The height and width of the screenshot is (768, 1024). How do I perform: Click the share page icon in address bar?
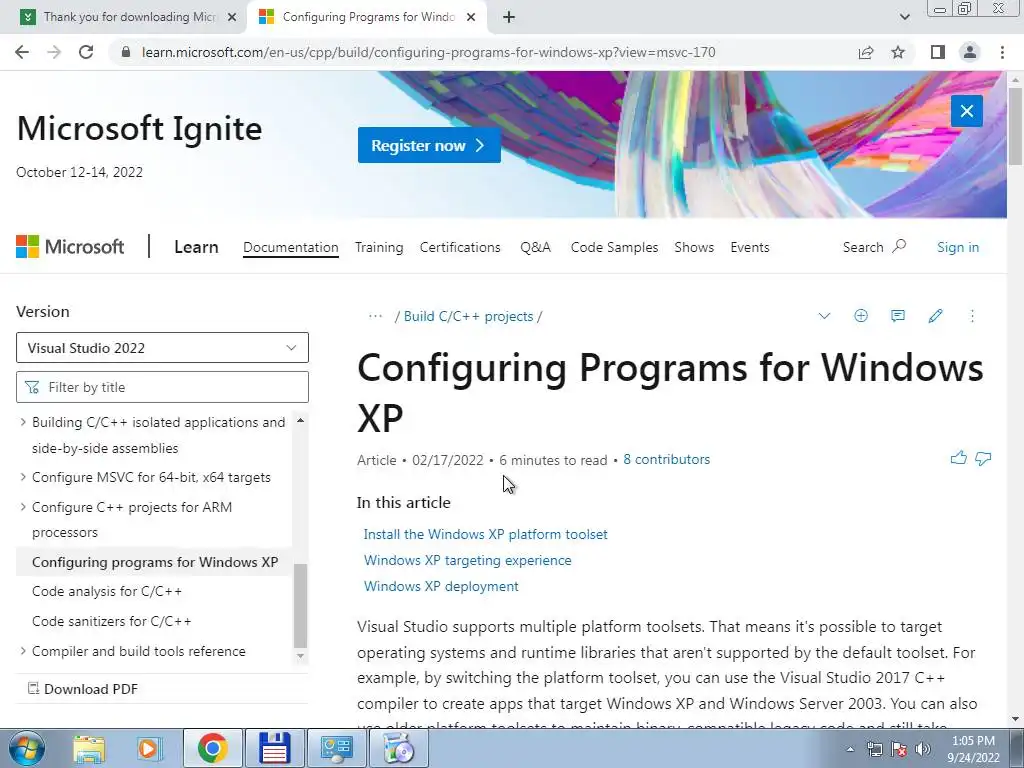(x=866, y=52)
